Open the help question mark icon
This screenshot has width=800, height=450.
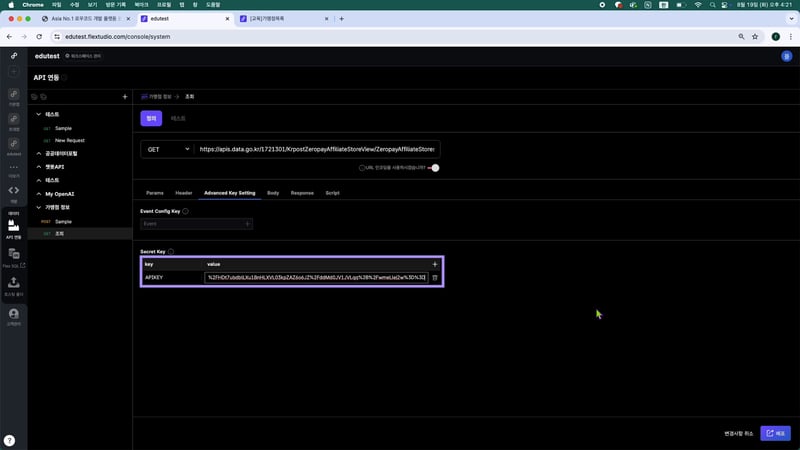pos(9,440)
